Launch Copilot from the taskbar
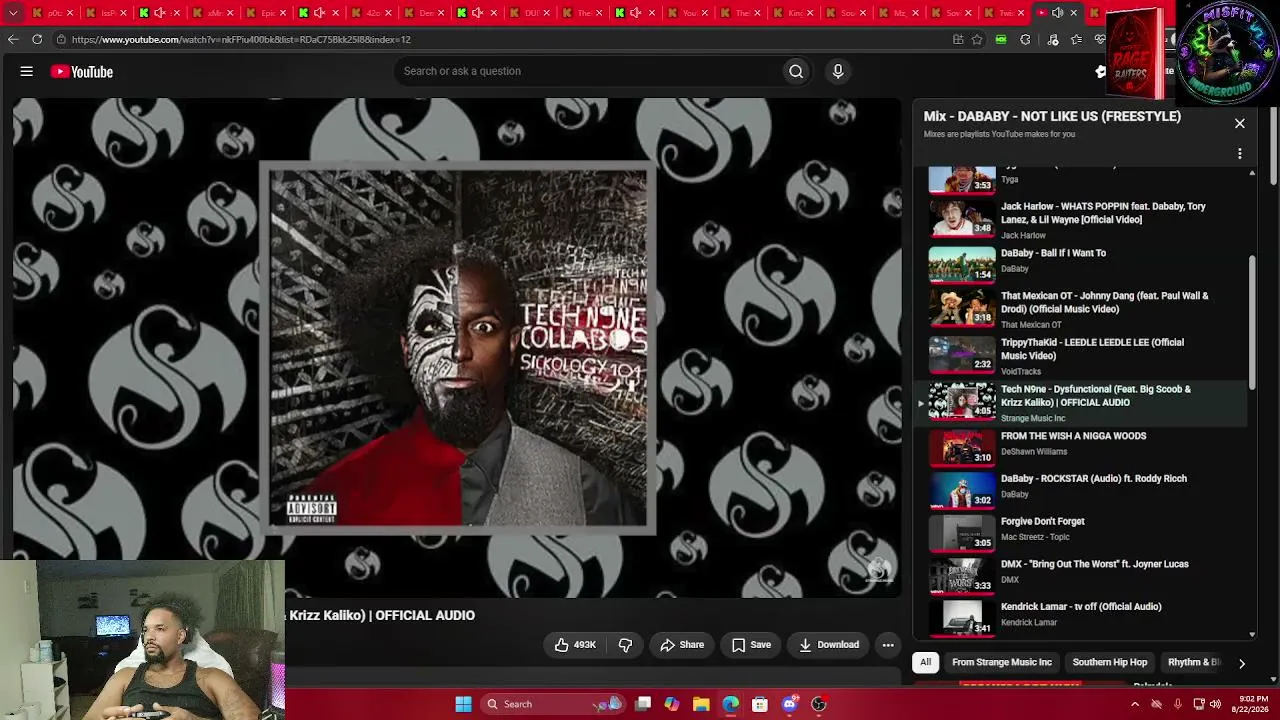1280x720 pixels. point(672,704)
